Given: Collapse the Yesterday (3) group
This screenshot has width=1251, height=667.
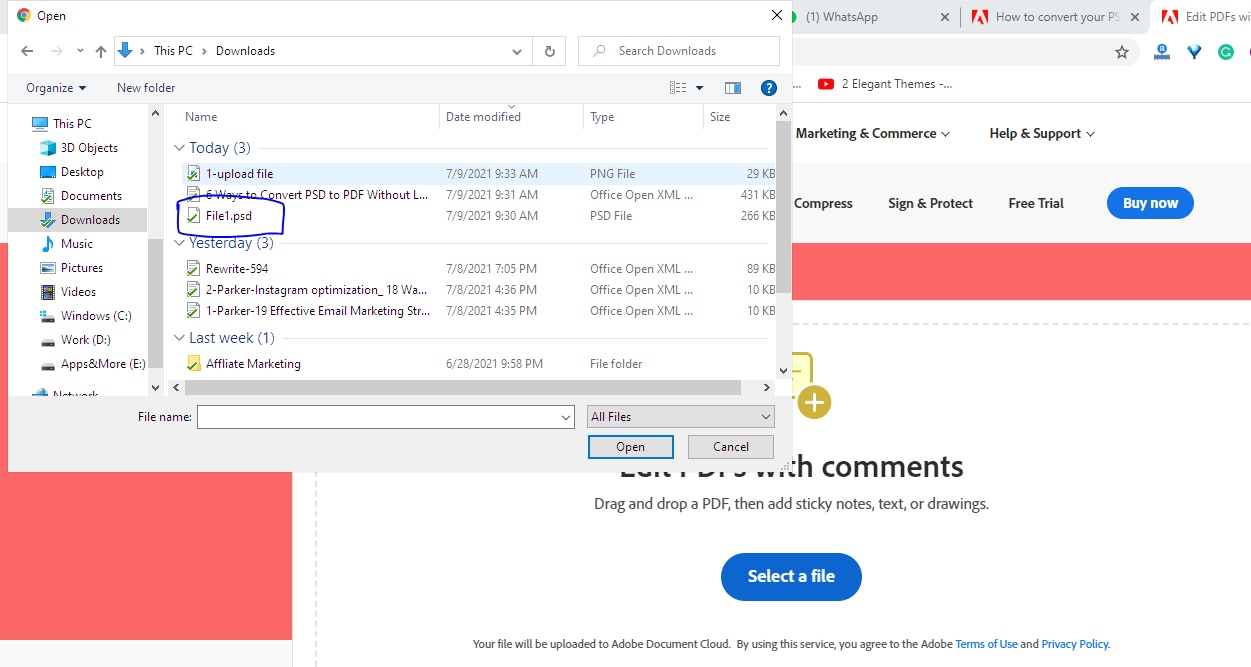Looking at the screenshot, I should pyautogui.click(x=180, y=243).
